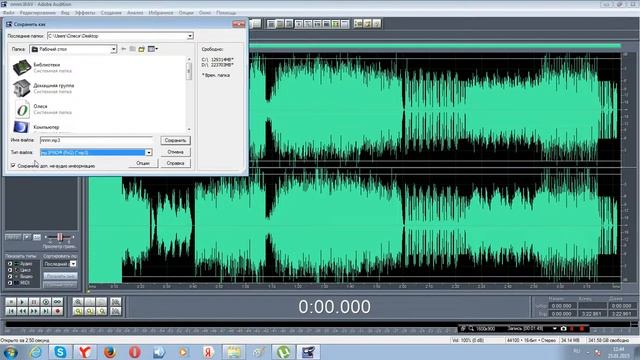Select the Домашняя группа folder icon
The height and width of the screenshot is (360, 640).
[x=22, y=88]
